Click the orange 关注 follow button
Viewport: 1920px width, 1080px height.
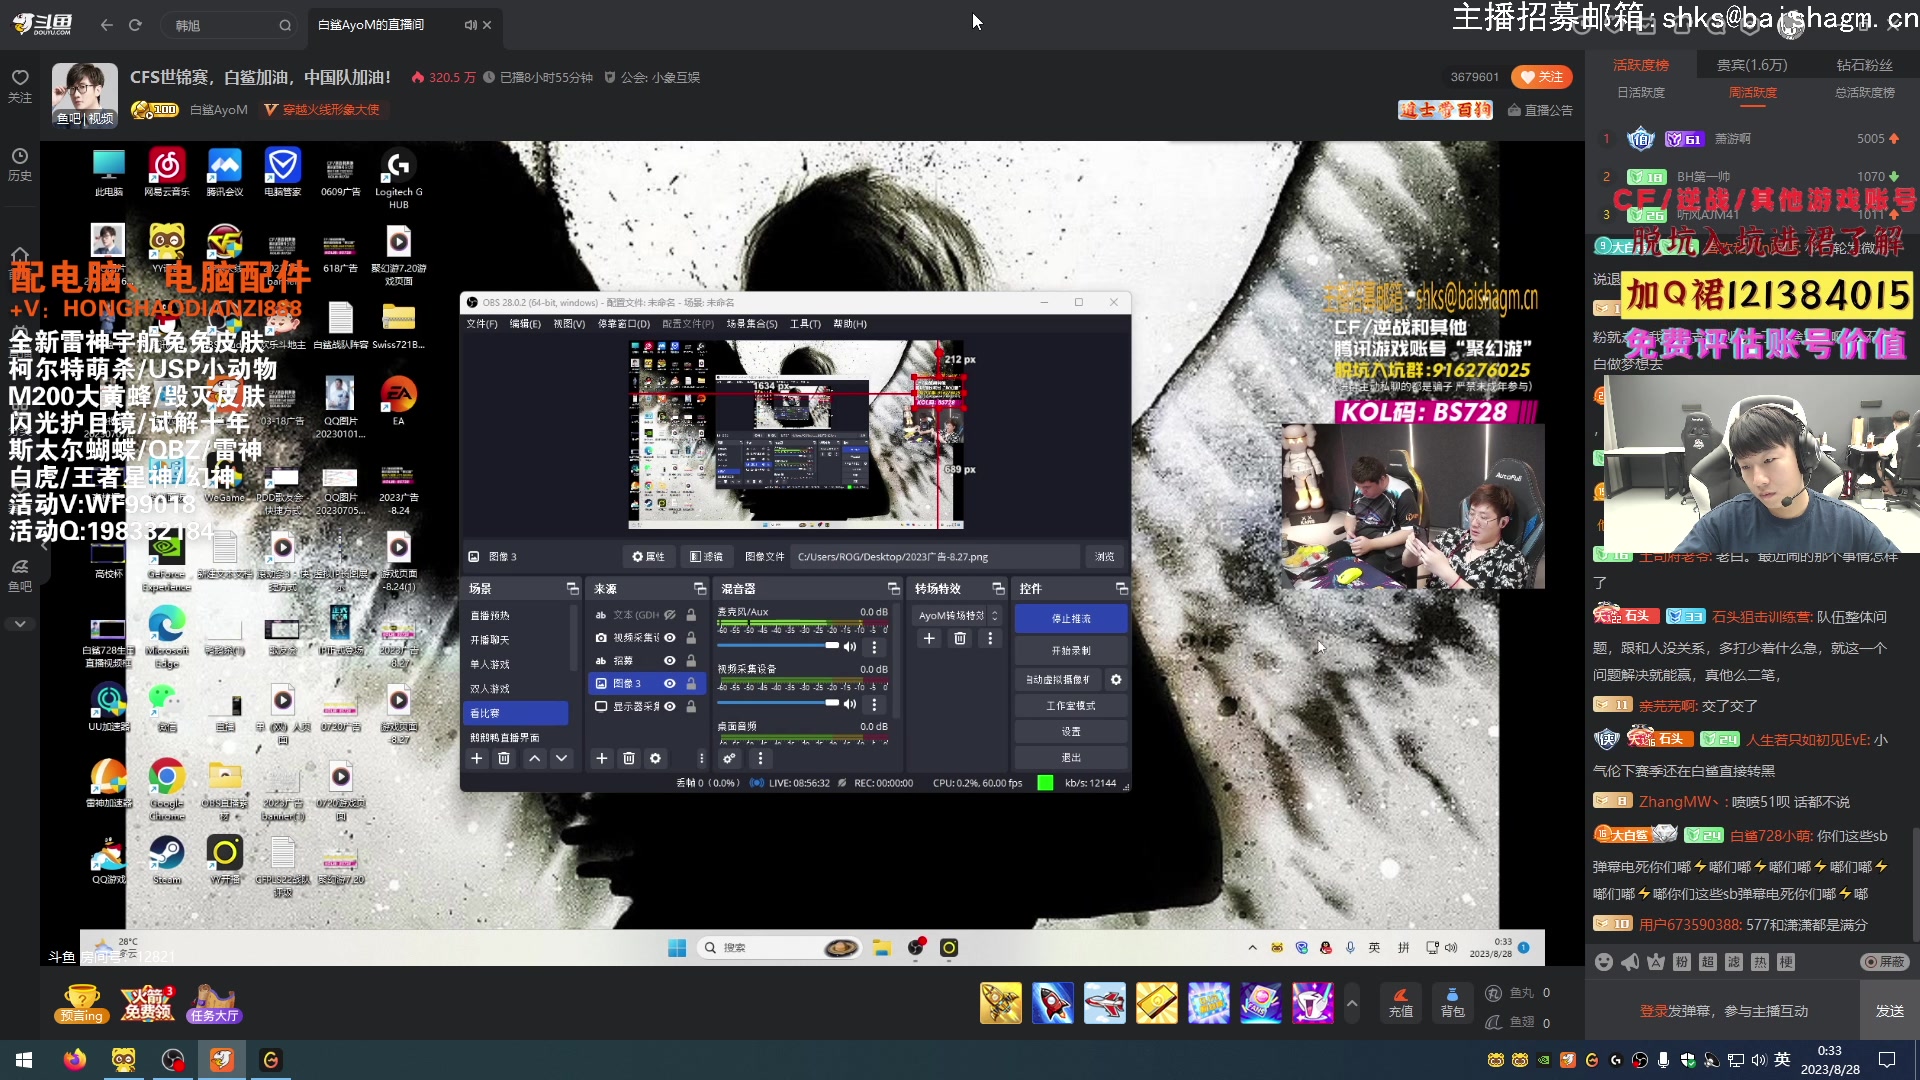(x=1542, y=77)
